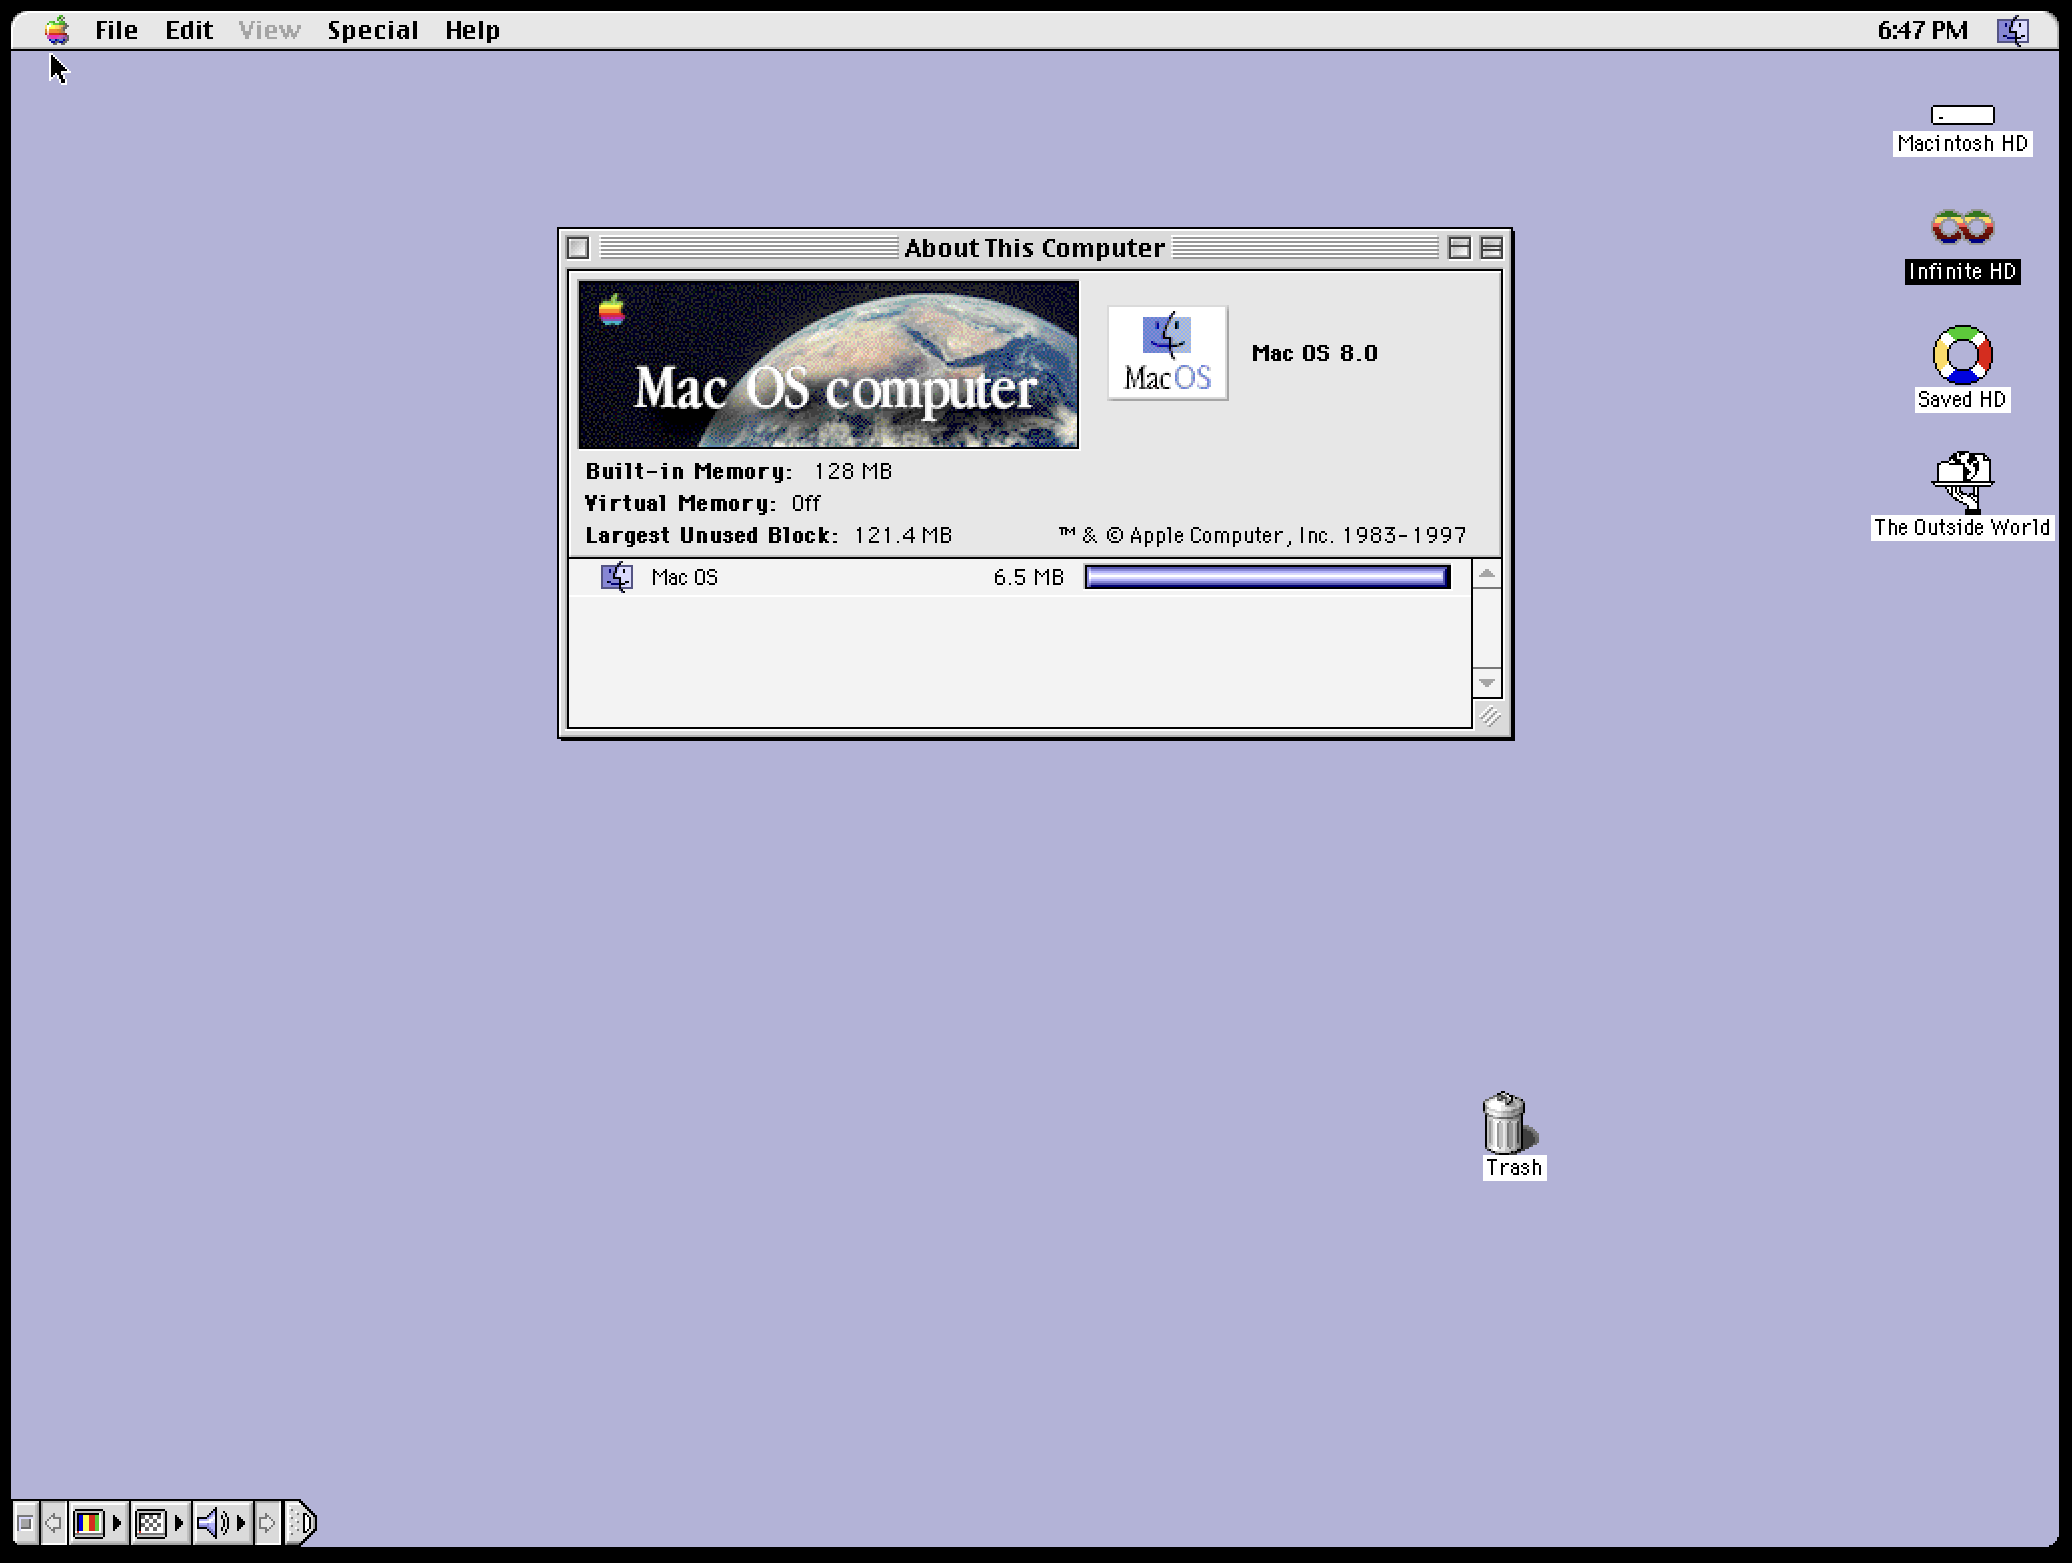Viewport: 2072px width, 1563px height.
Task: Click the process list scroll up arrow
Action: tap(1487, 574)
